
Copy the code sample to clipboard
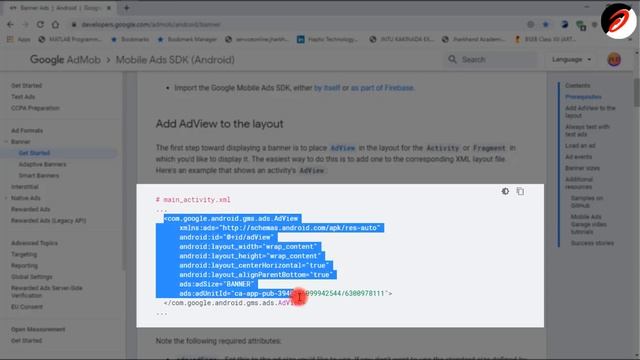[x=520, y=191]
